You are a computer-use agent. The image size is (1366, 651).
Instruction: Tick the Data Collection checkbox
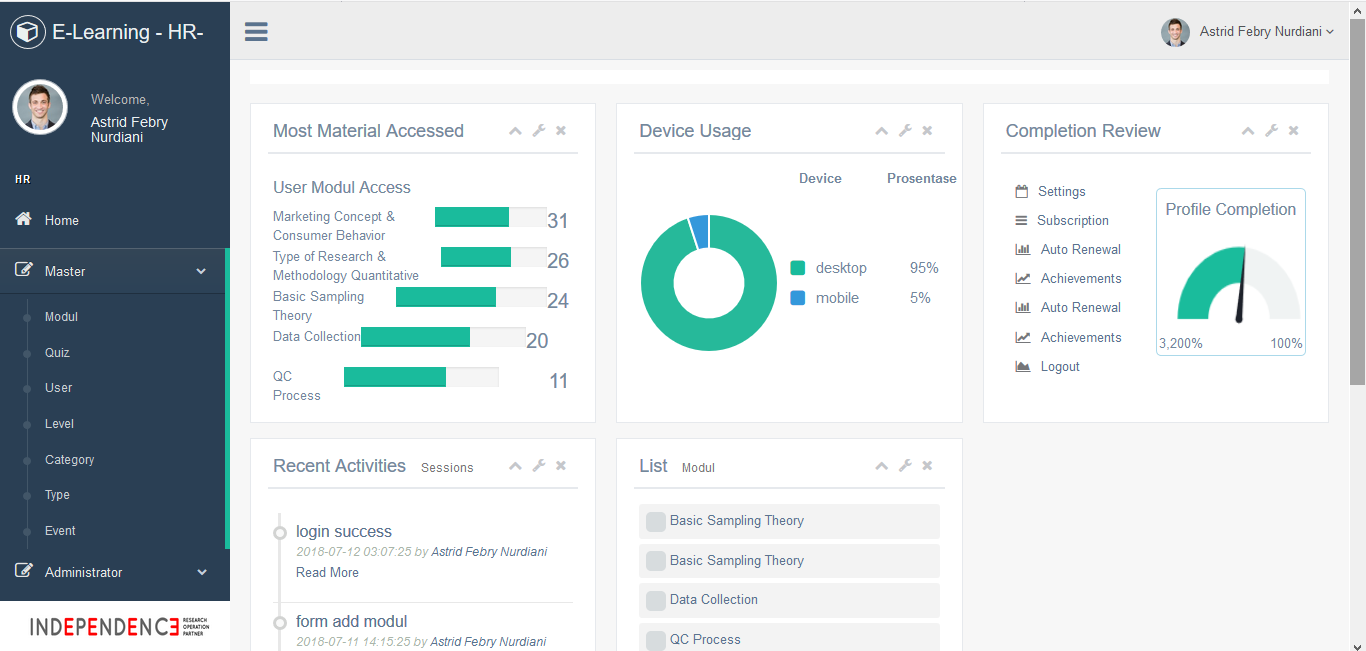[655, 600]
